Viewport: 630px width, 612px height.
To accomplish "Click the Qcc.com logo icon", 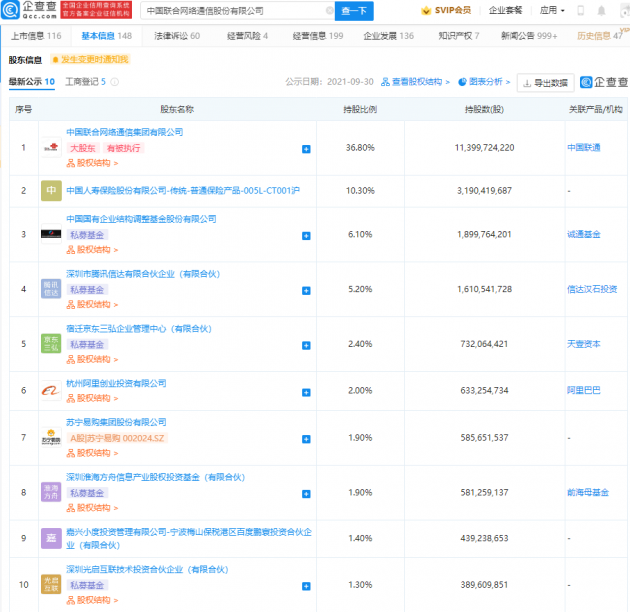I will pos(10,10).
